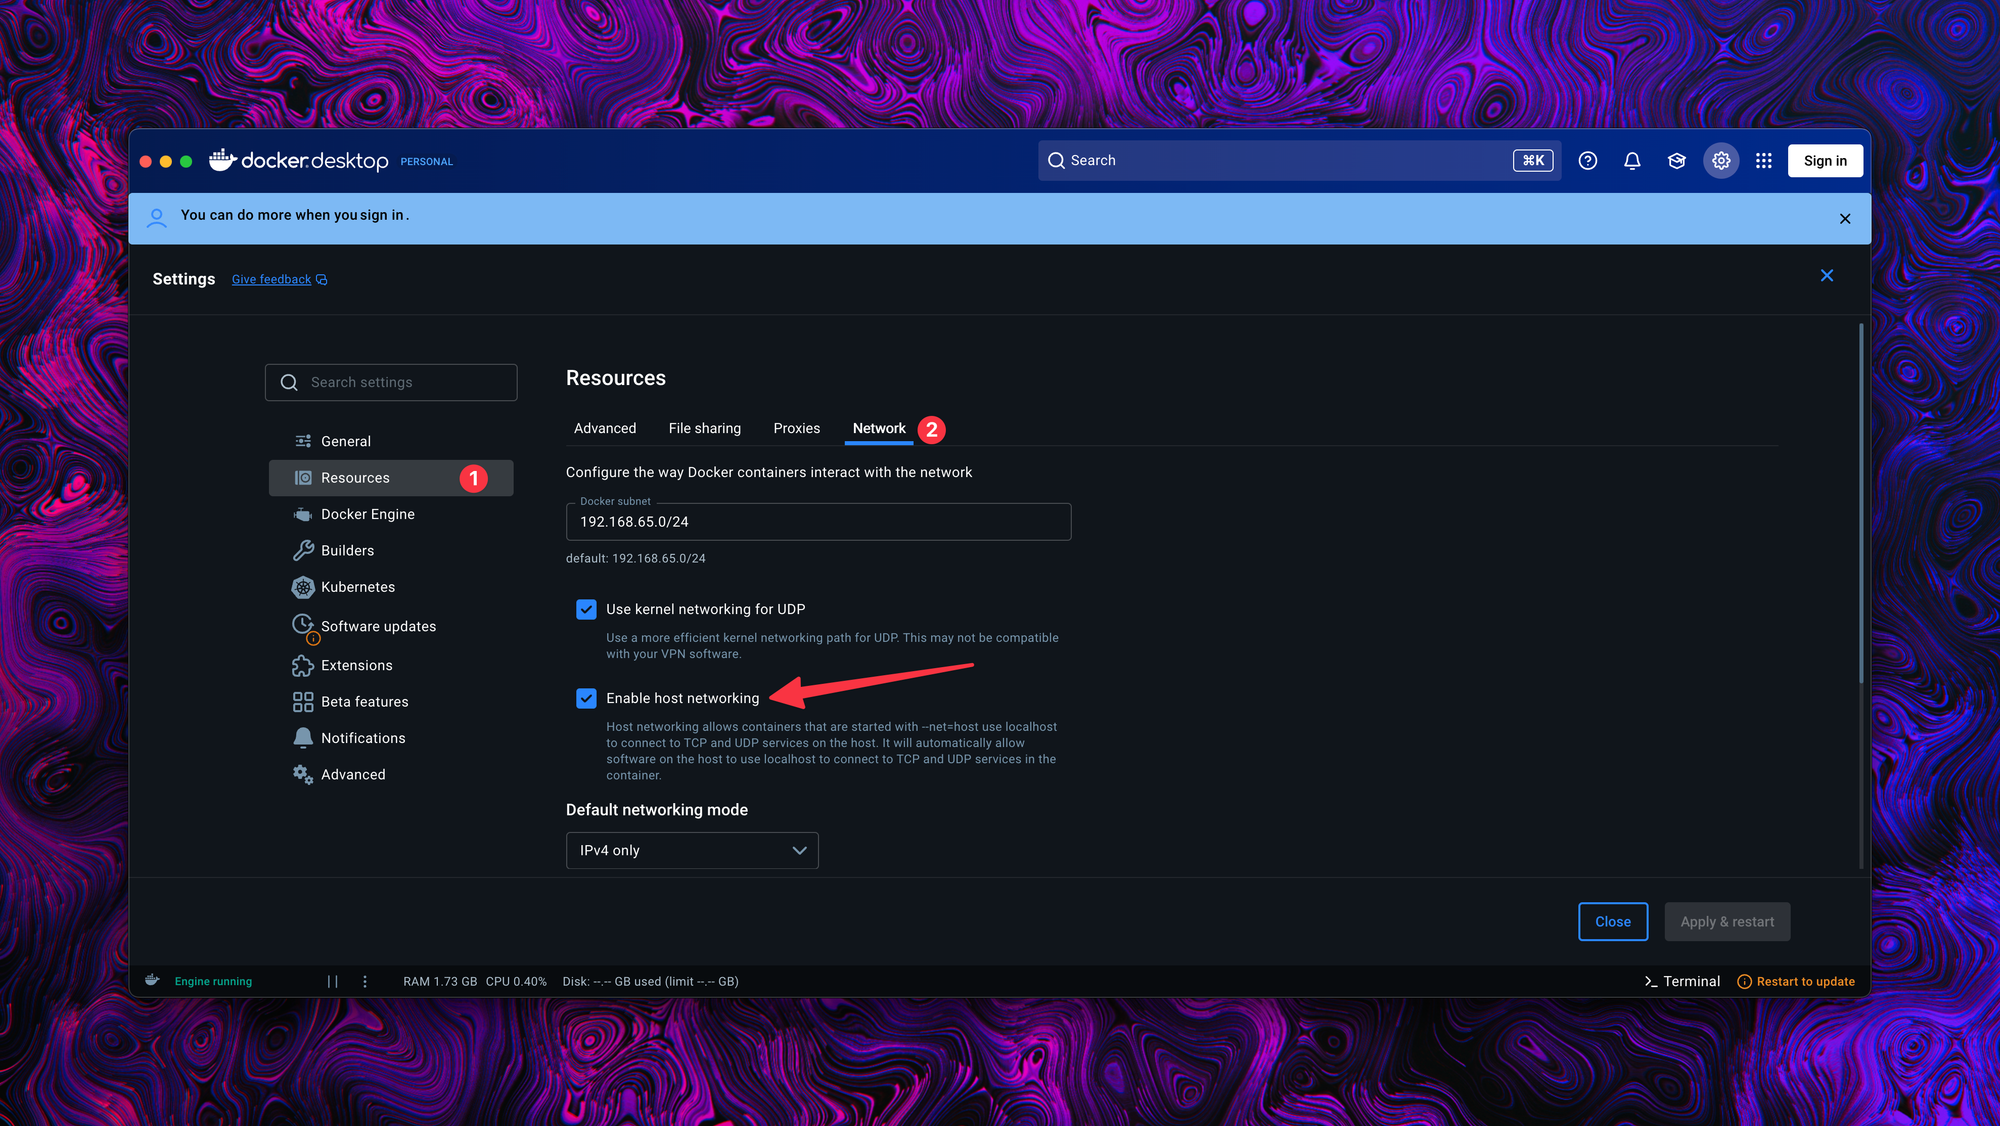Switch to the Advanced tab
This screenshot has height=1126, width=2000.
[605, 428]
